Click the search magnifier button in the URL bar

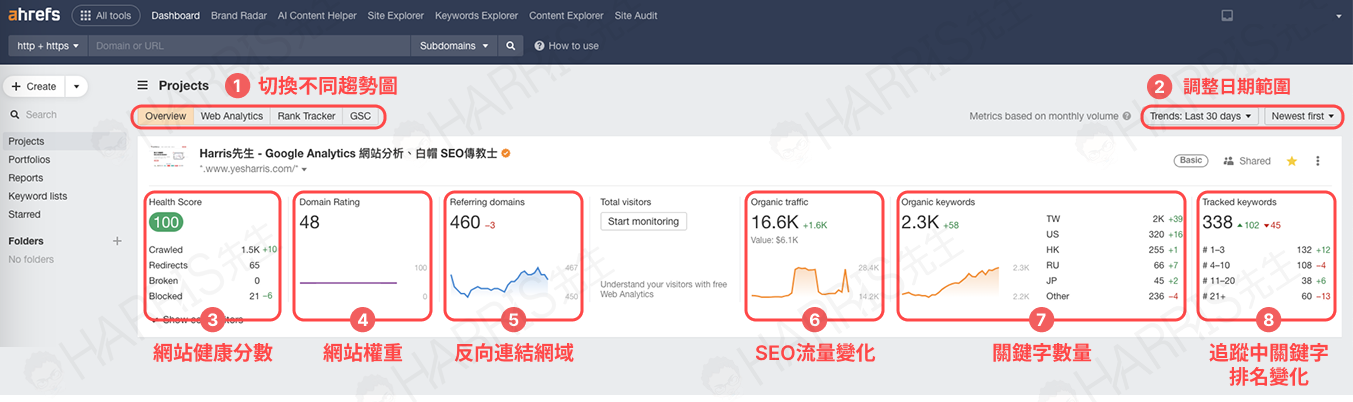pyautogui.click(x=510, y=46)
